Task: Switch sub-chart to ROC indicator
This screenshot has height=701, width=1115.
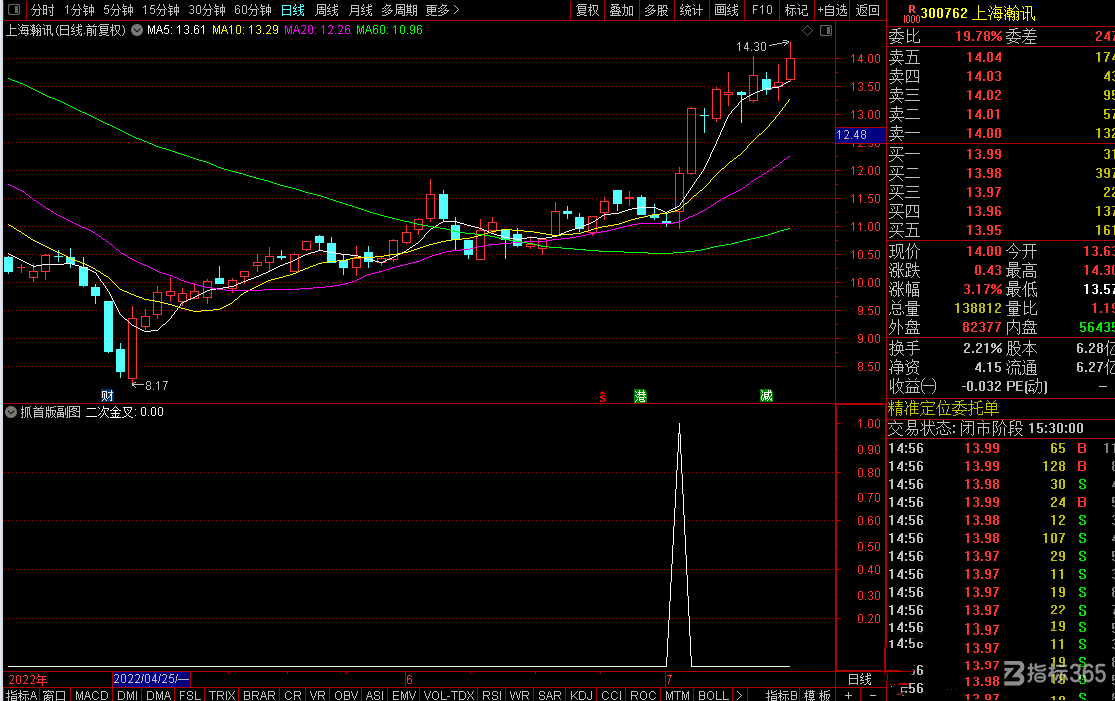Action: [643, 695]
